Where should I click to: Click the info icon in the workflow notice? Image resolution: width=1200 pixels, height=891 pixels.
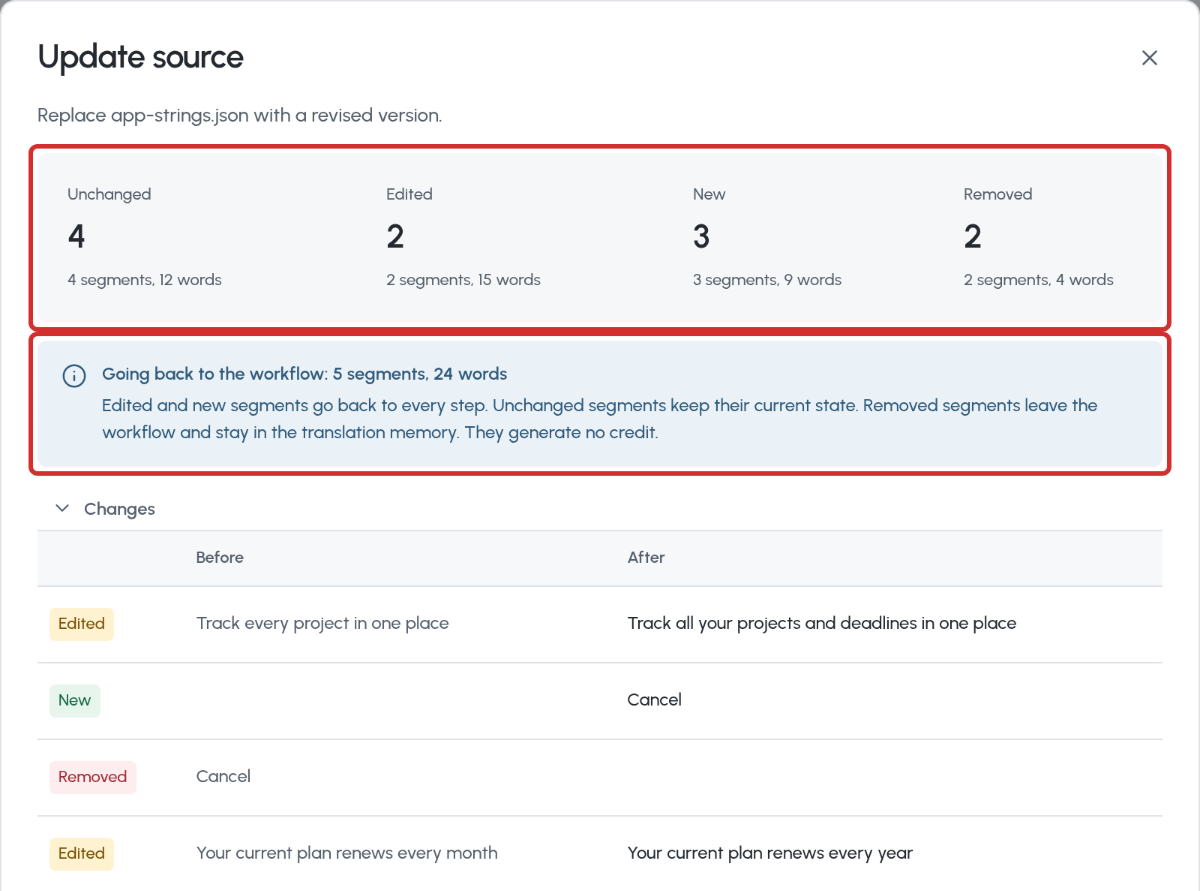coord(74,376)
